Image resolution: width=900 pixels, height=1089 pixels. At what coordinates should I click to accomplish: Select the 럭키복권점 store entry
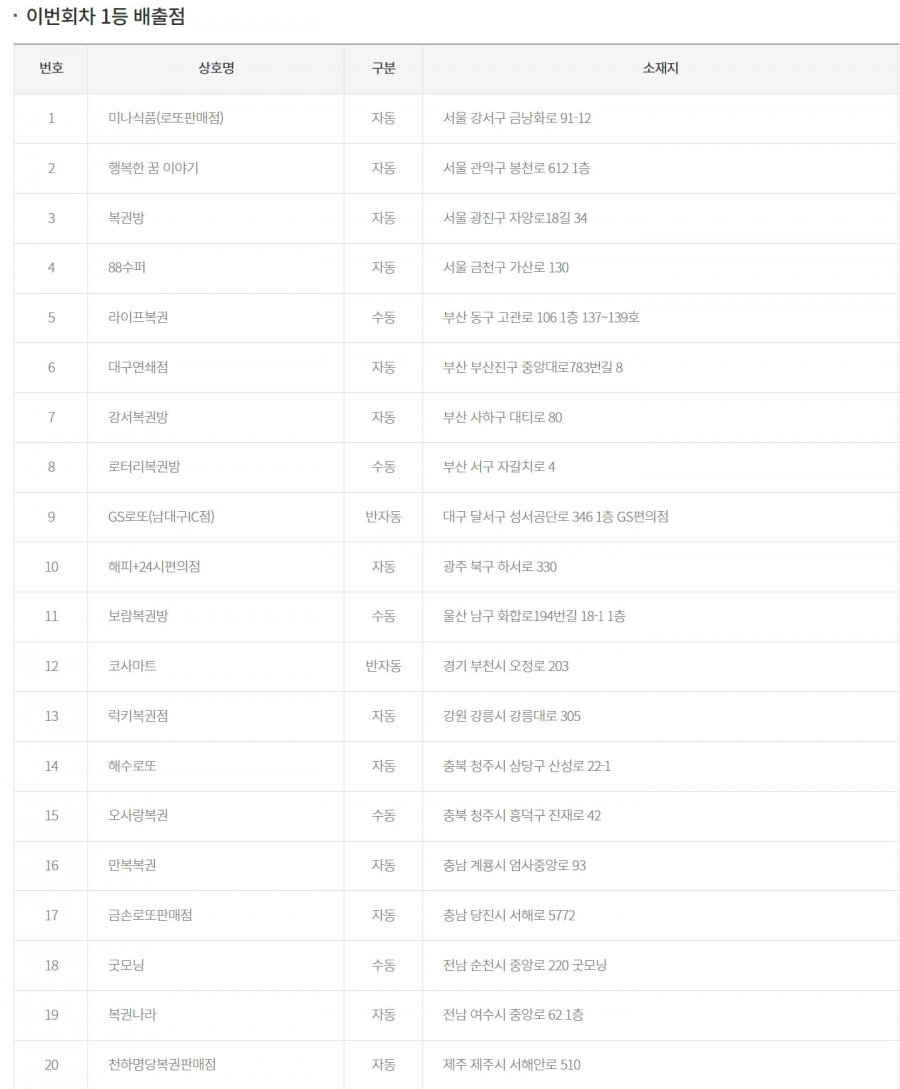138,716
